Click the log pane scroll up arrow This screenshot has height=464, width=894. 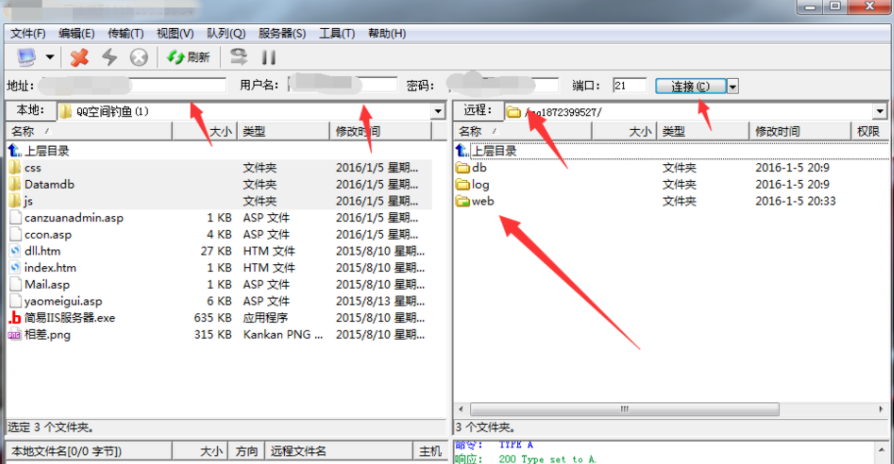tap(881, 449)
